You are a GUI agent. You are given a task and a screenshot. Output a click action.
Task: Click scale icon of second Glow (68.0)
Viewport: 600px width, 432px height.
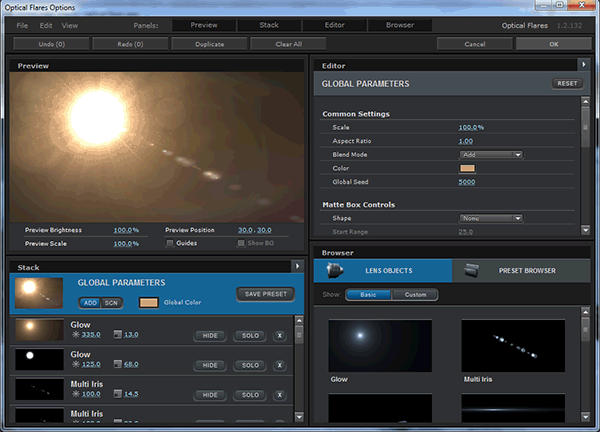(x=117, y=364)
